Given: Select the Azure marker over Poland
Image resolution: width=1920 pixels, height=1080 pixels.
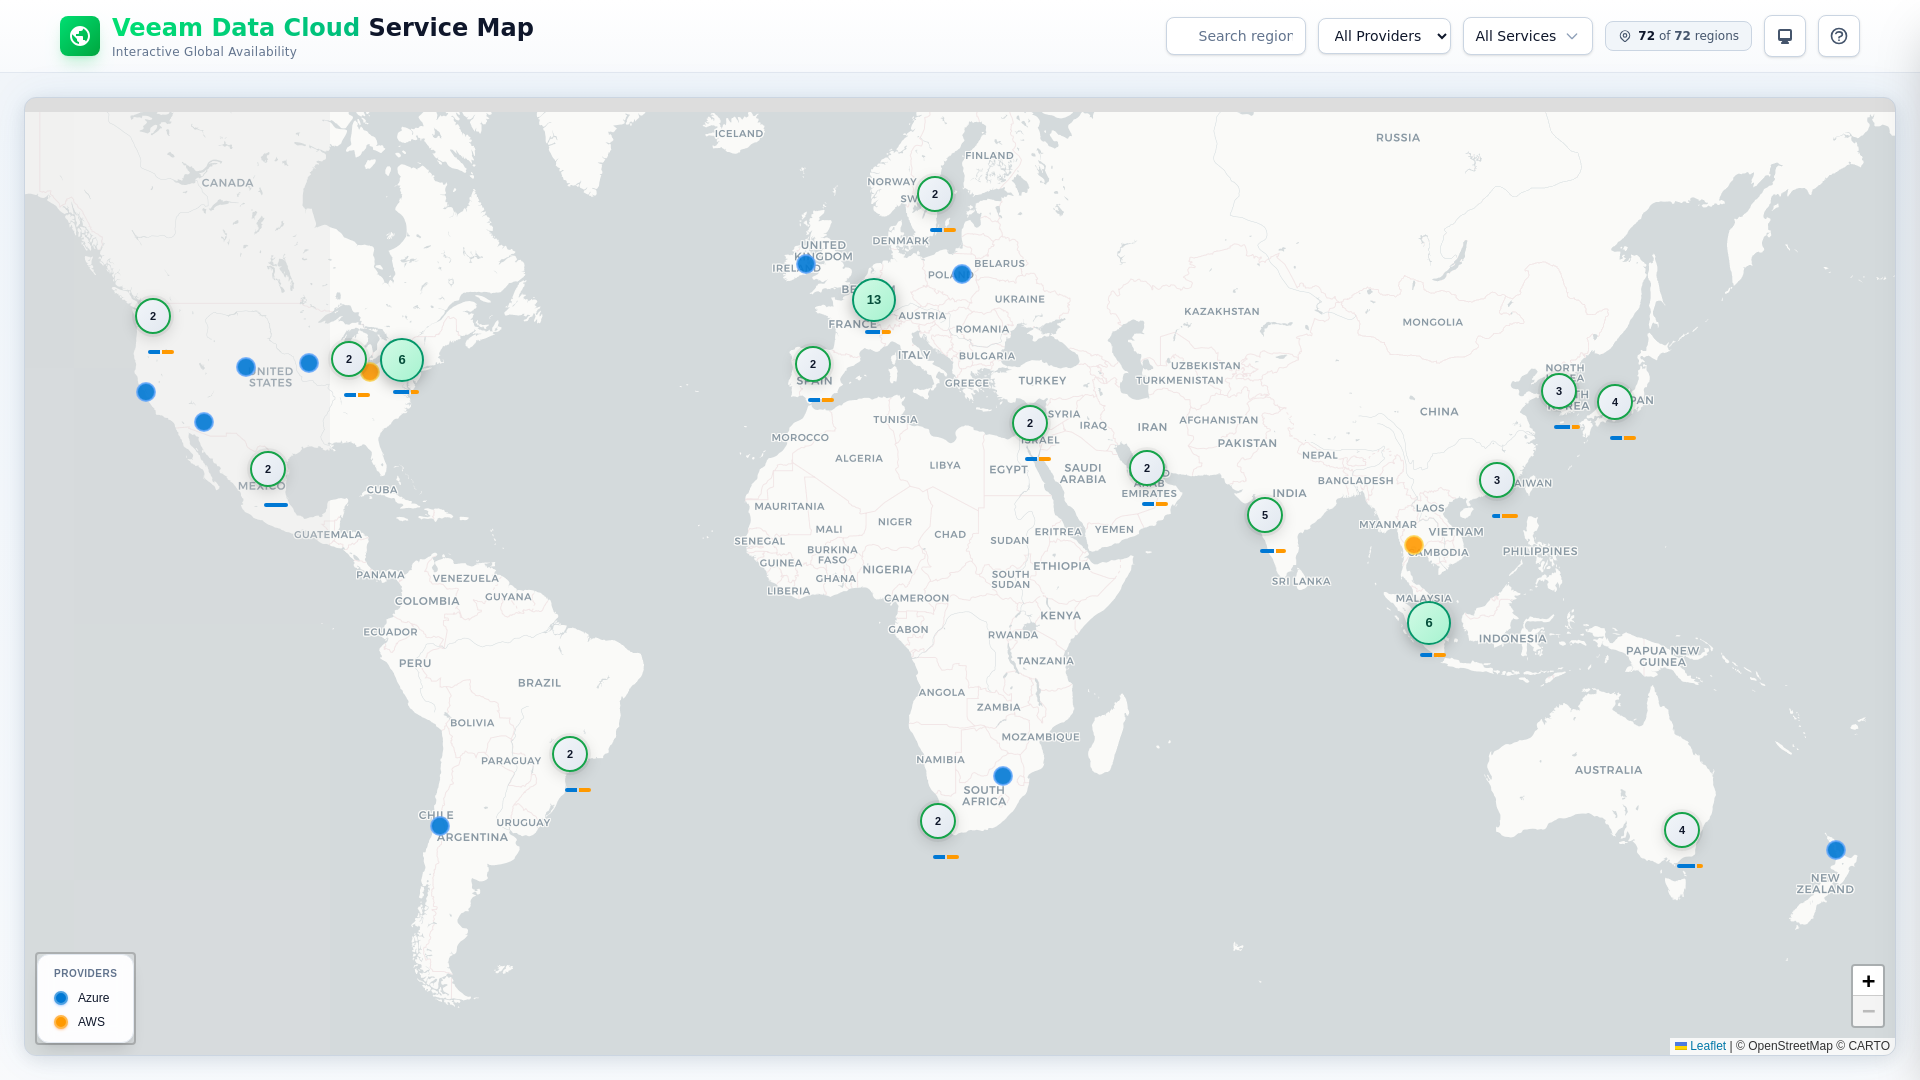Looking at the screenshot, I should pyautogui.click(x=962, y=274).
